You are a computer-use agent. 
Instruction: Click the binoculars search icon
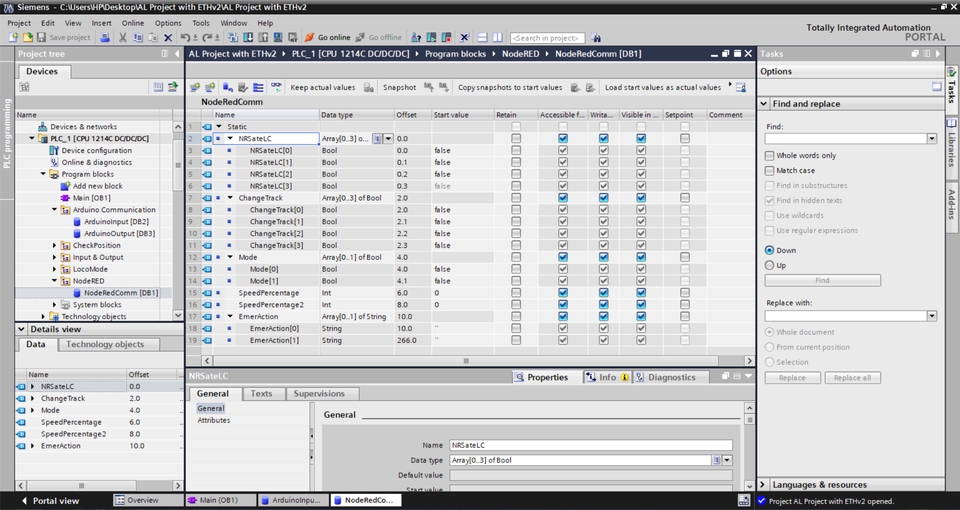(x=596, y=37)
